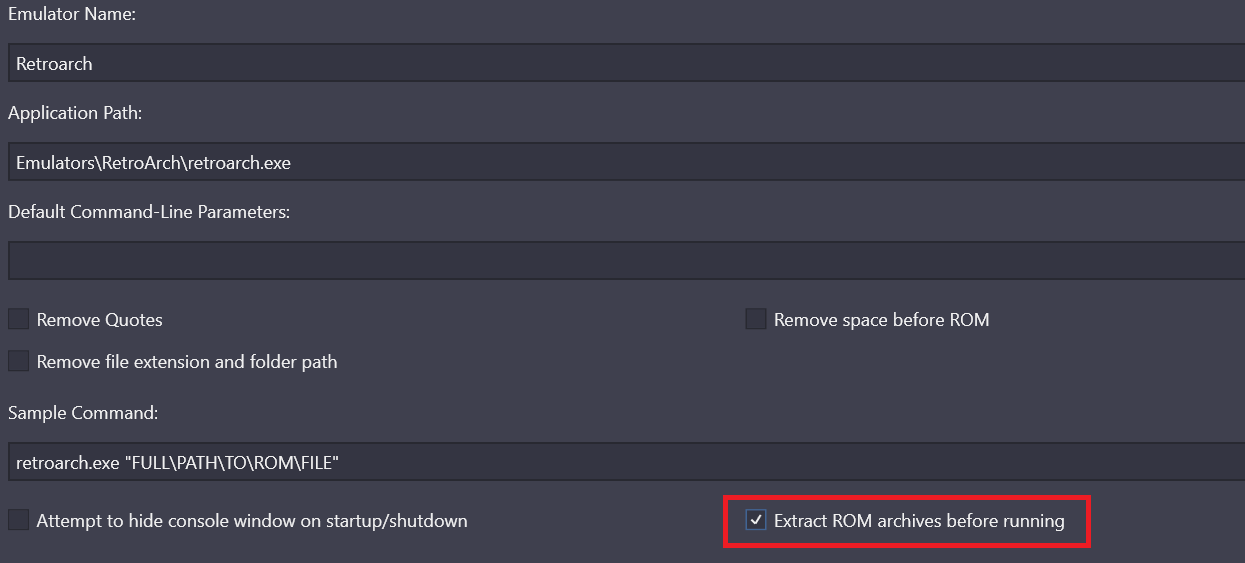The image size is (1245, 563).
Task: Click the "Default Command-Line Parameters:" label
Action: tap(149, 212)
